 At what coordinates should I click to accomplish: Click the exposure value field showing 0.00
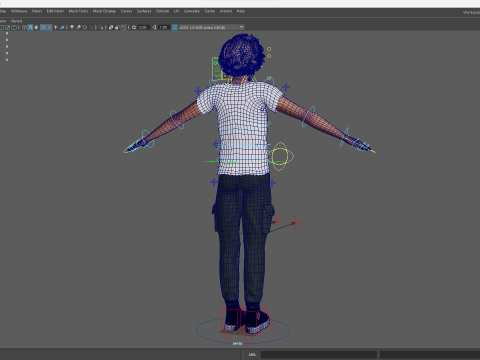(143, 27)
